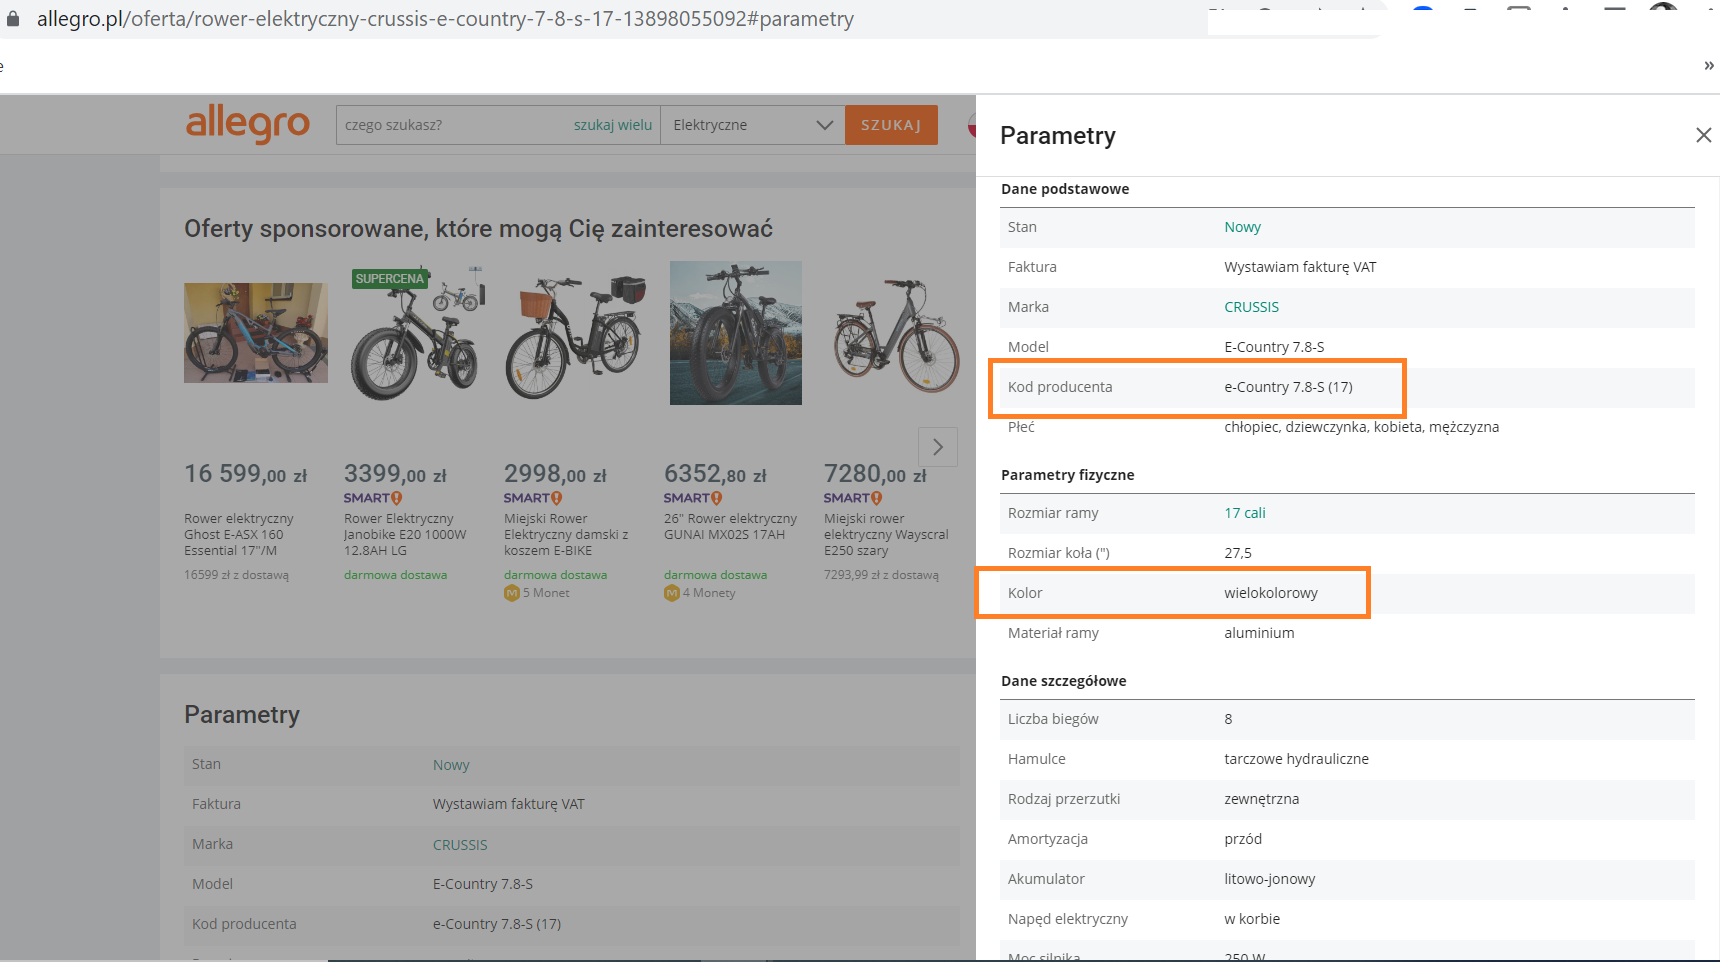Click the Monety coin icon next to 5 Monet
The width and height of the screenshot is (1725, 965).
pos(512,593)
